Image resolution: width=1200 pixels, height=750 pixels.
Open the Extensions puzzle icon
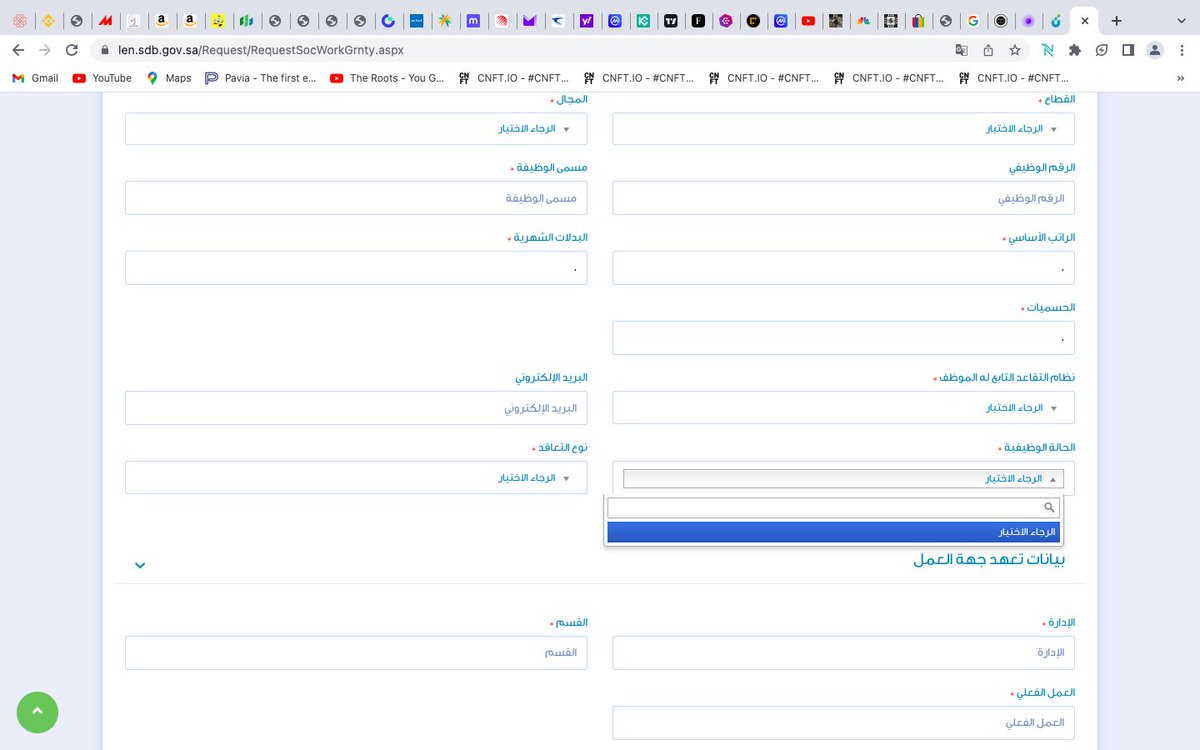pos(1075,50)
